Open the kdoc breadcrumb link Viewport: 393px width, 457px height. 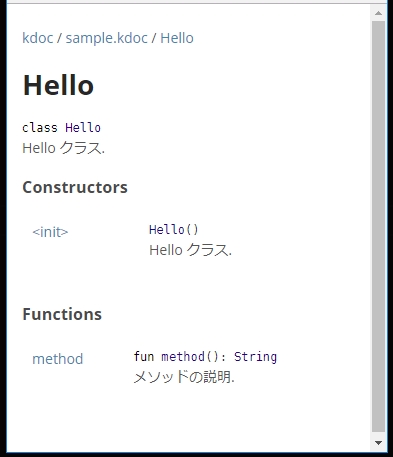click(38, 38)
